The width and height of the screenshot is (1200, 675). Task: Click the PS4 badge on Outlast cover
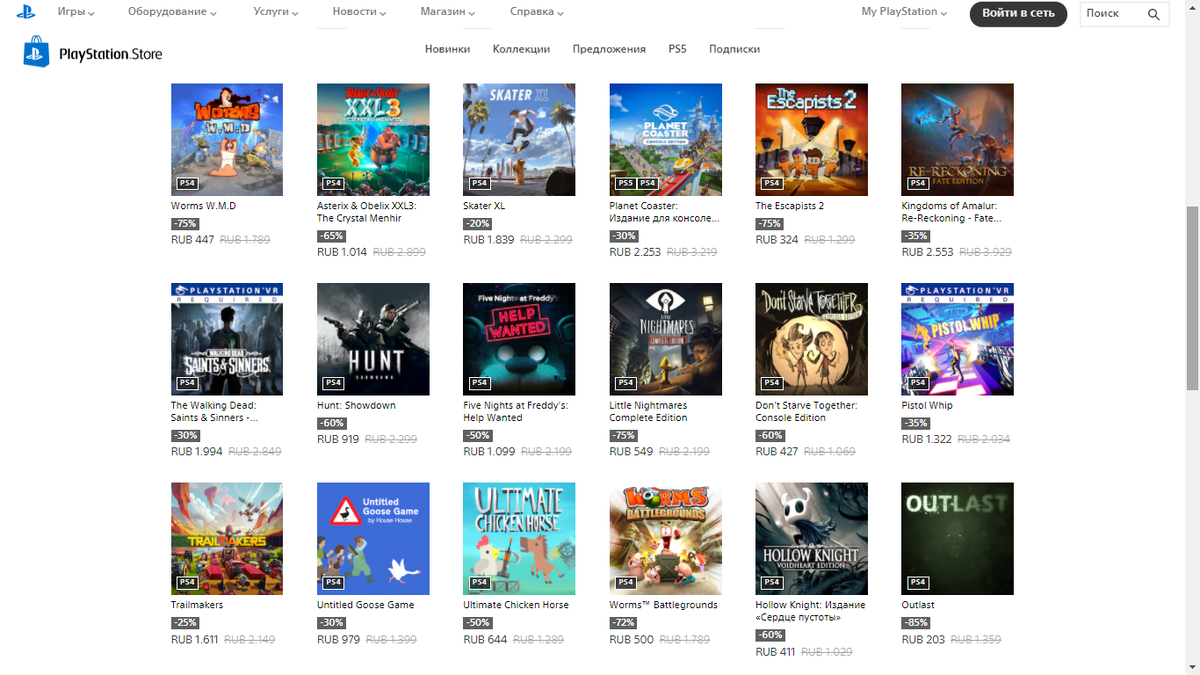(917, 582)
